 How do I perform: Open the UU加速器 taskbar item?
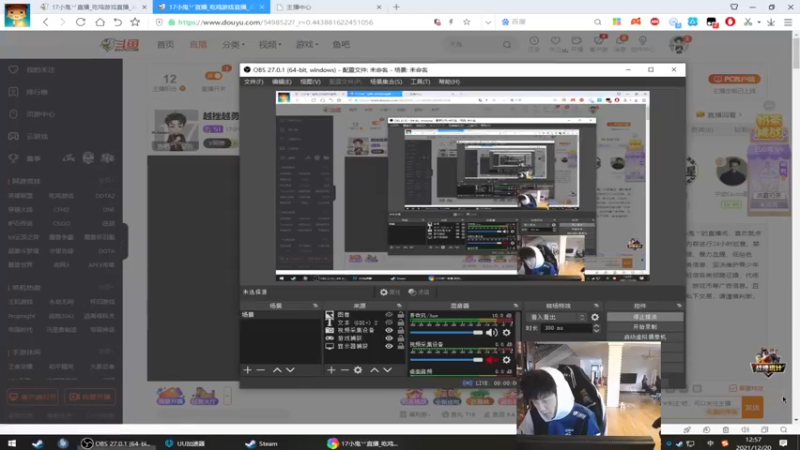pyautogui.click(x=185, y=443)
